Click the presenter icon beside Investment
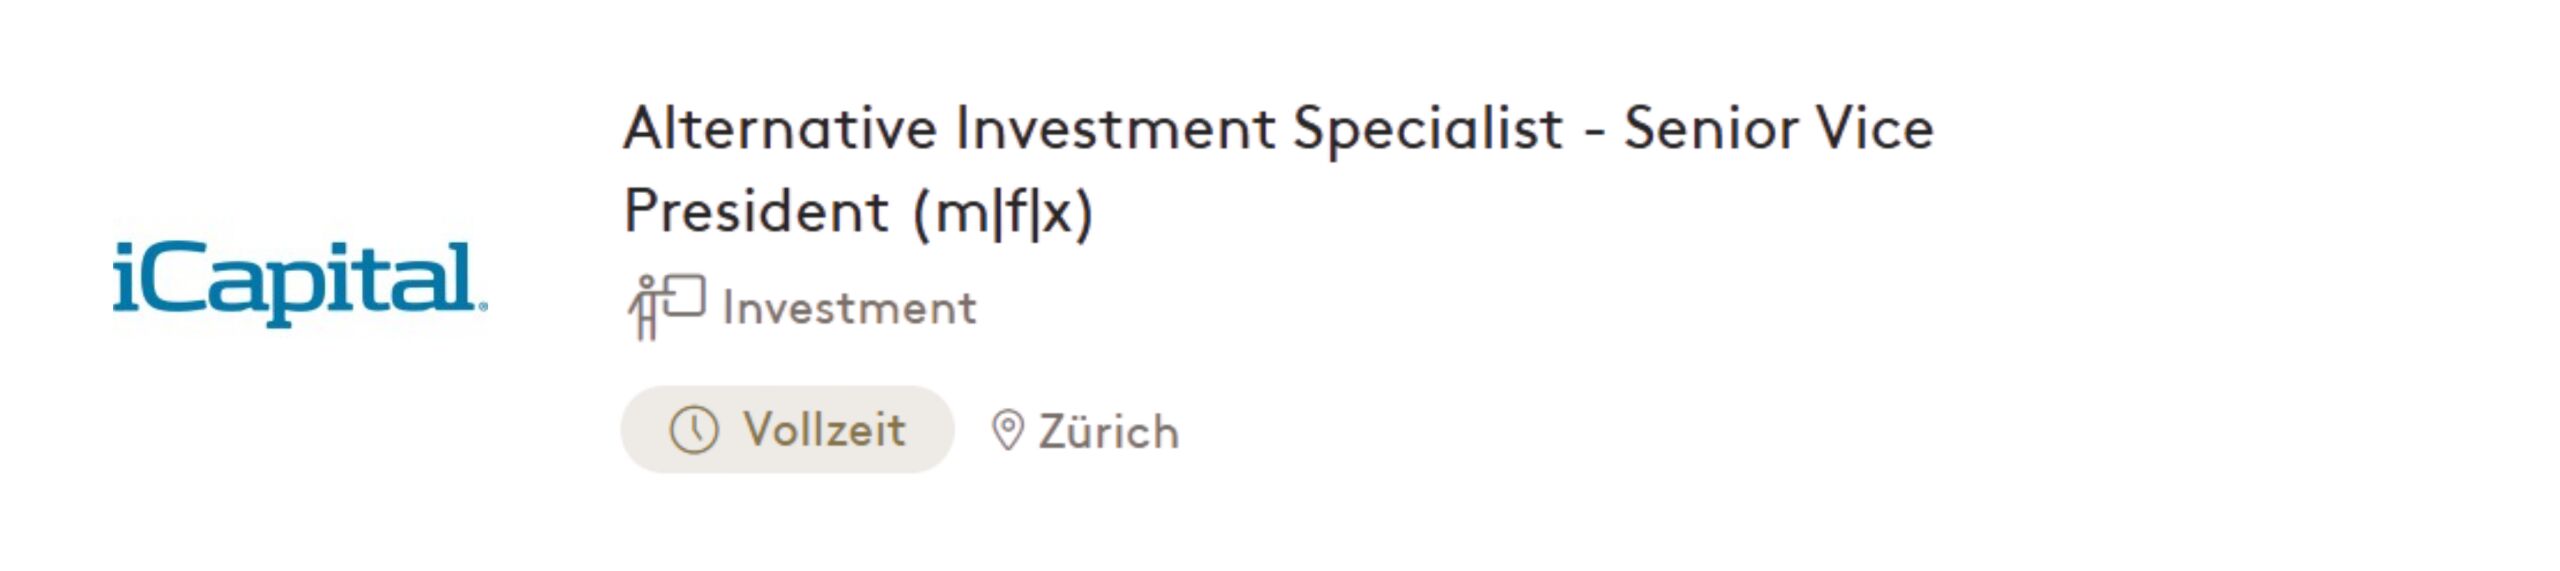Image resolution: width=2560 pixels, height=571 pixels. (x=665, y=306)
